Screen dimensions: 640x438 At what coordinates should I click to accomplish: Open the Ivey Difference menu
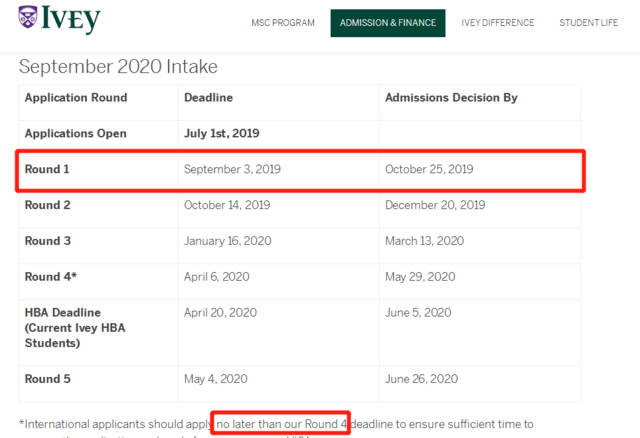click(x=498, y=23)
